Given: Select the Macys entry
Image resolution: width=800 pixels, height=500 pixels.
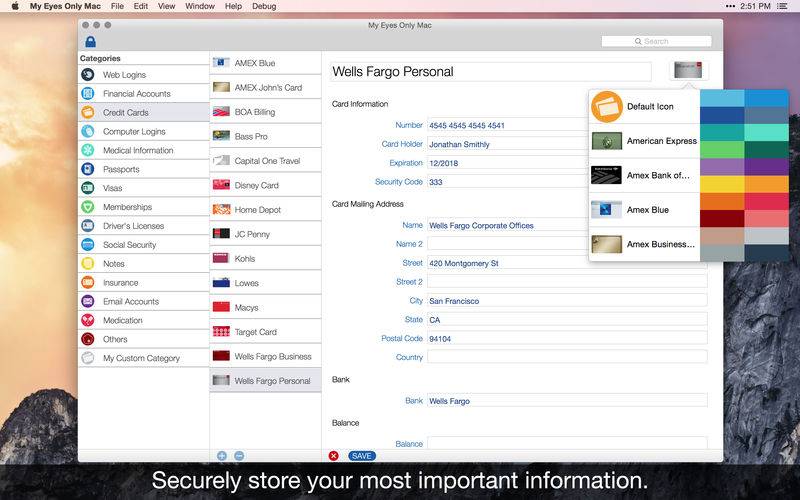Looking at the screenshot, I should [265, 308].
